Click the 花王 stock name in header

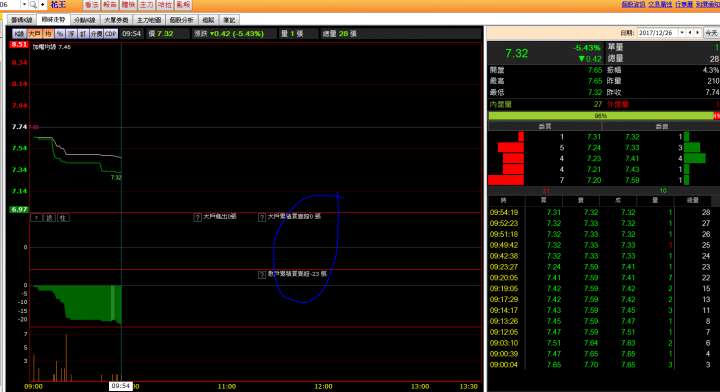(58, 5)
